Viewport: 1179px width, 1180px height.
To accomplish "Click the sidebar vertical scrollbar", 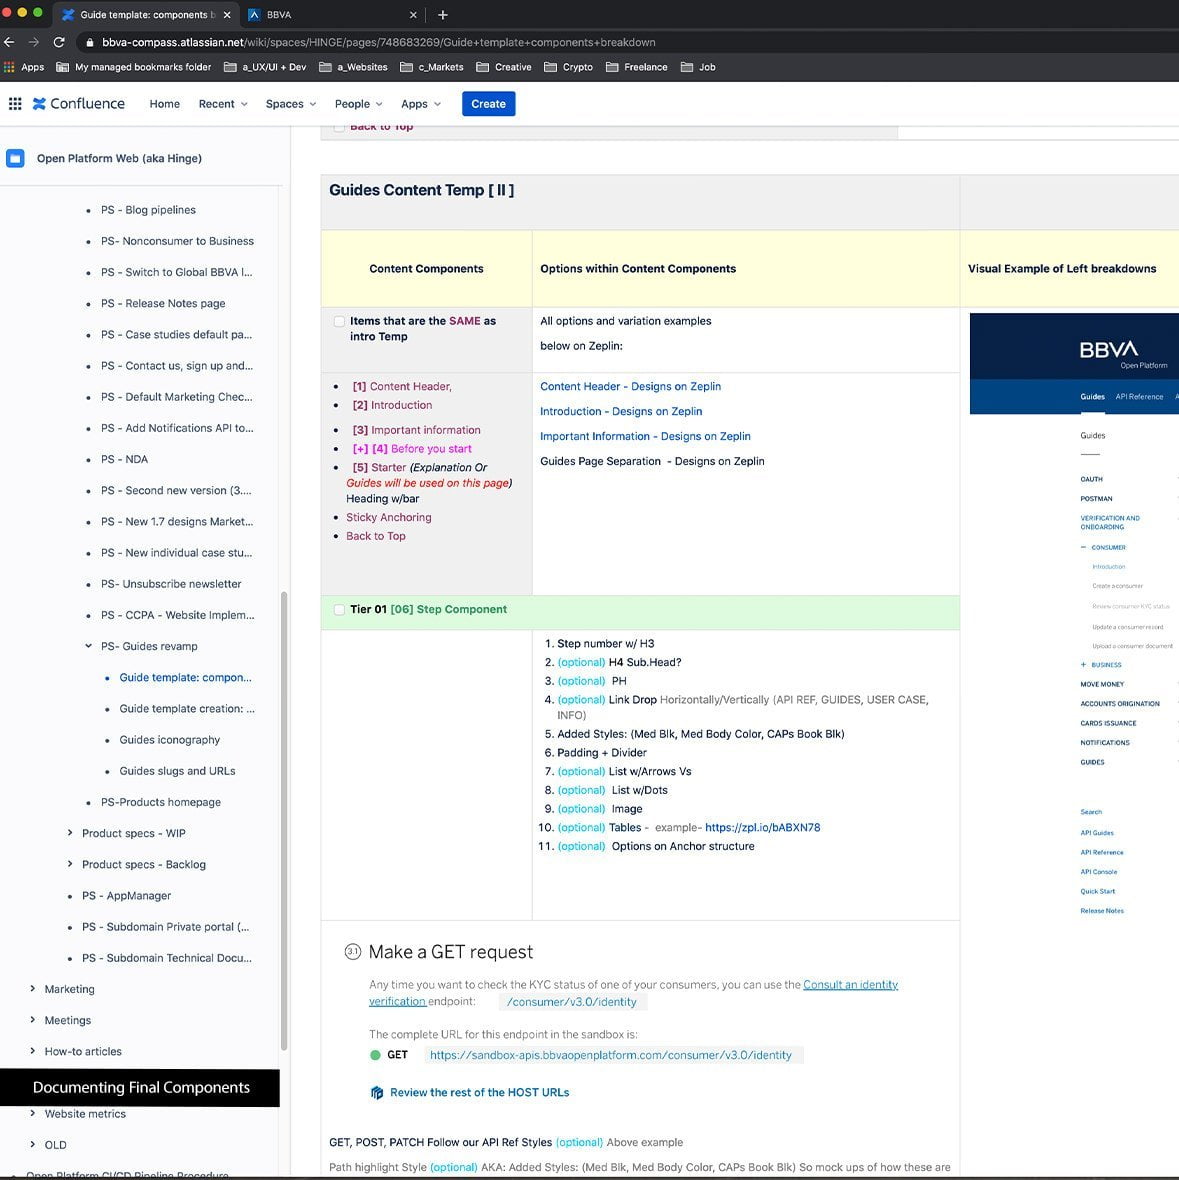I will click(284, 820).
